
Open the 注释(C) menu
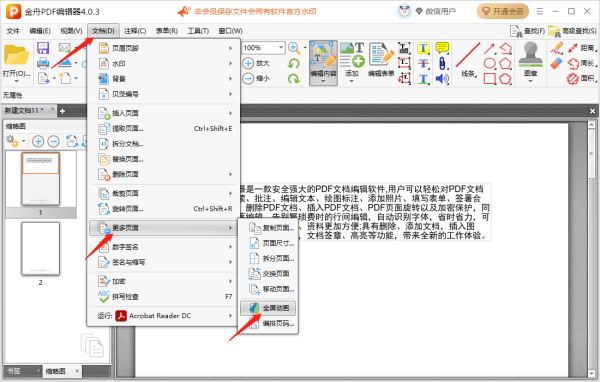point(135,31)
